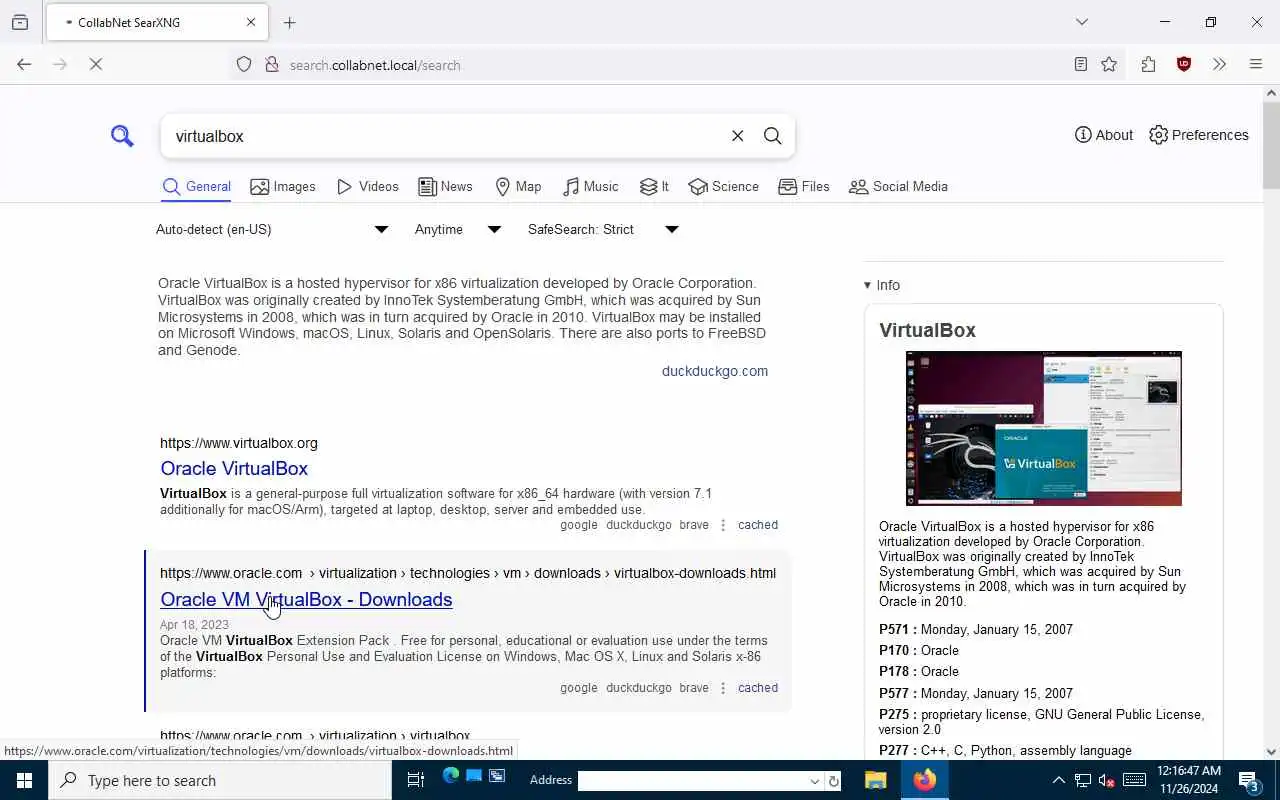
Task: Show hidden system tray icons
Action: [x=1059, y=780]
